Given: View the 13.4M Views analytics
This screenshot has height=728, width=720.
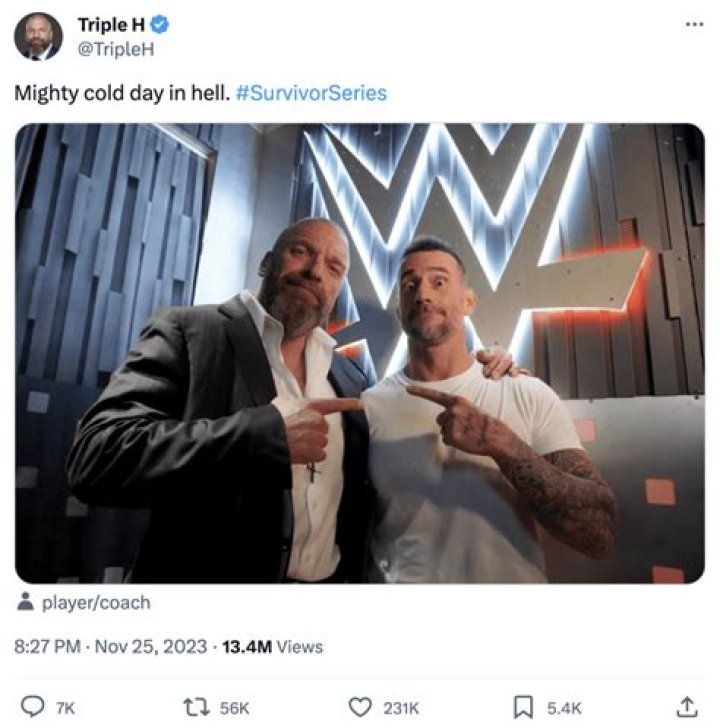Looking at the screenshot, I should [272, 647].
